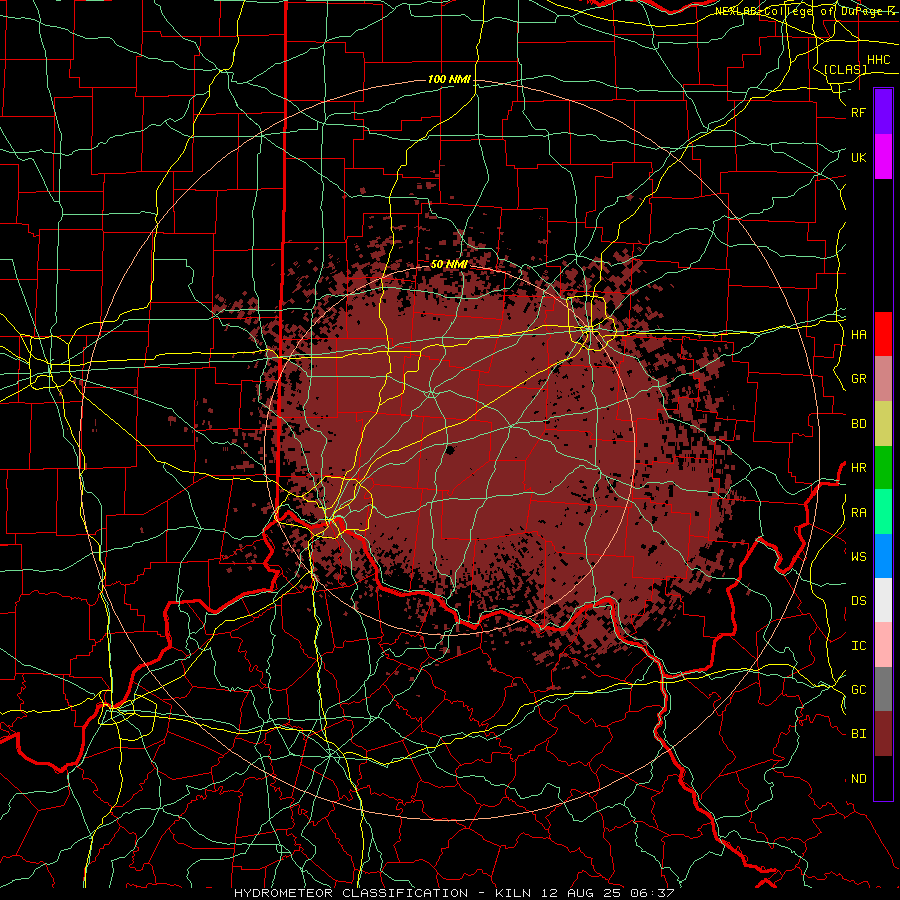Click the 'HA' legend label
Screen dimensions: 900x900
click(858, 334)
